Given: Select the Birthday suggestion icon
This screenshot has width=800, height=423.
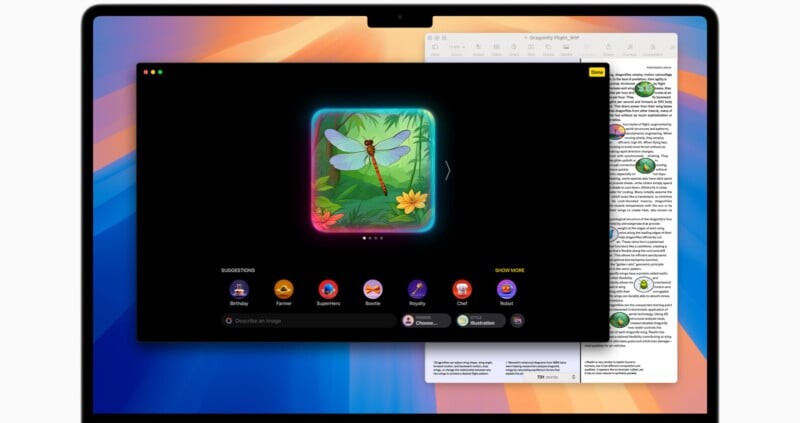Looking at the screenshot, I should [x=238, y=289].
